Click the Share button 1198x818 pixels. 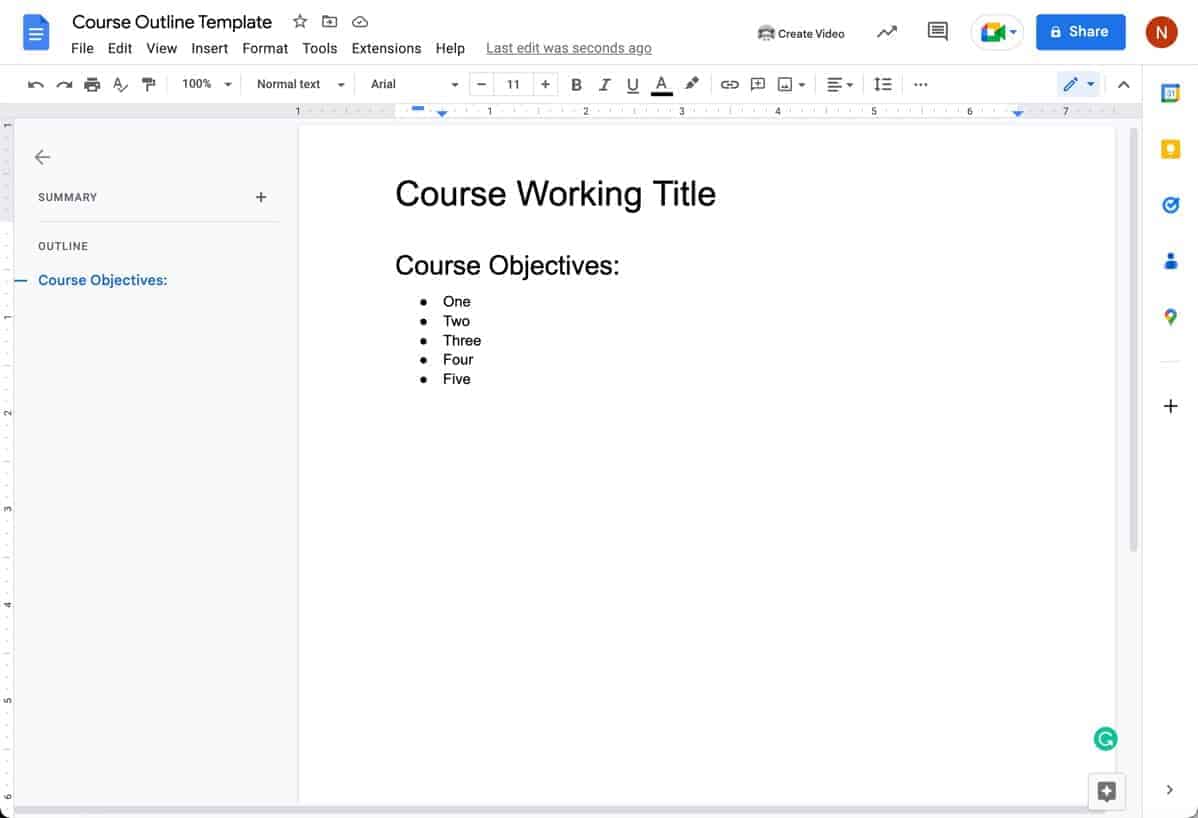[1080, 32]
